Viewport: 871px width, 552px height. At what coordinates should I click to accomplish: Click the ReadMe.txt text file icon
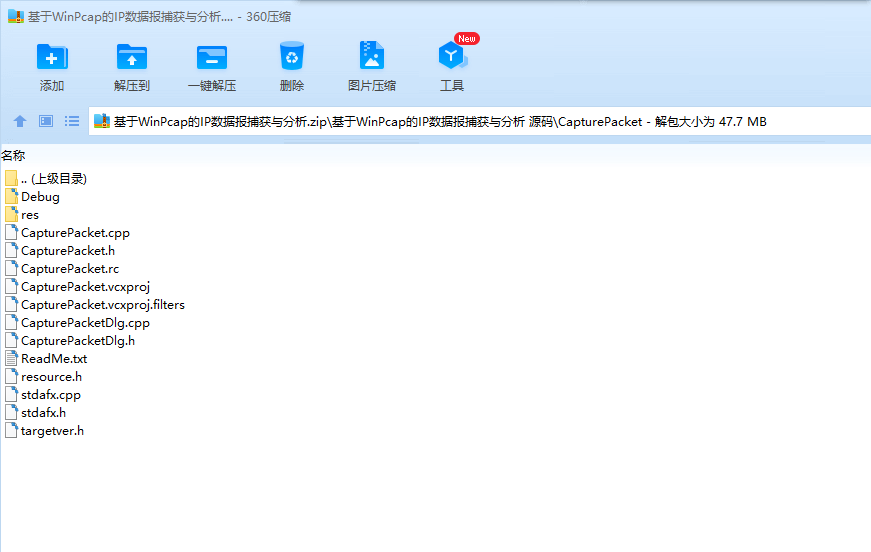11,358
